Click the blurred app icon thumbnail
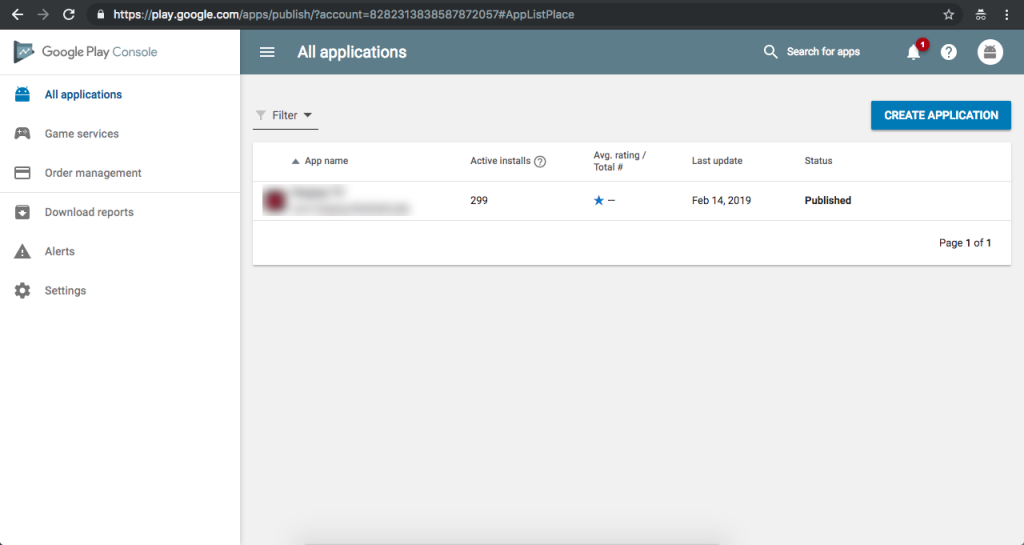 [x=273, y=200]
